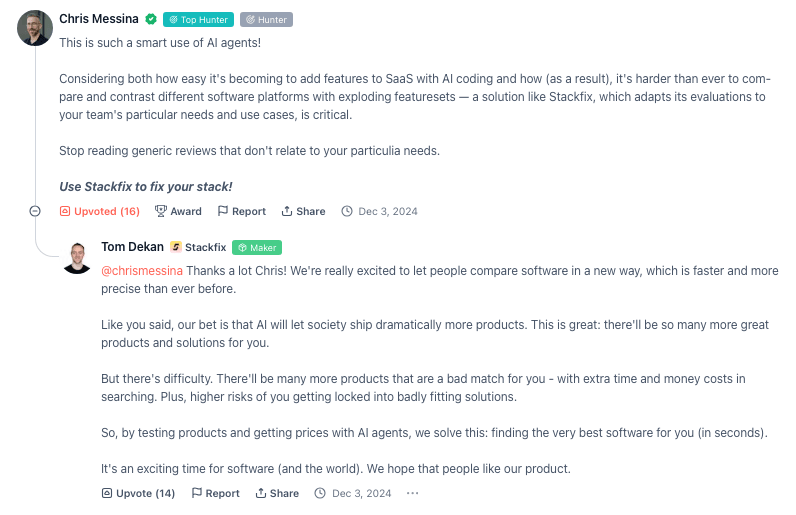Collapse the Chris Messina comment thread
Screen dimensions: 796x515
[x=35, y=211]
